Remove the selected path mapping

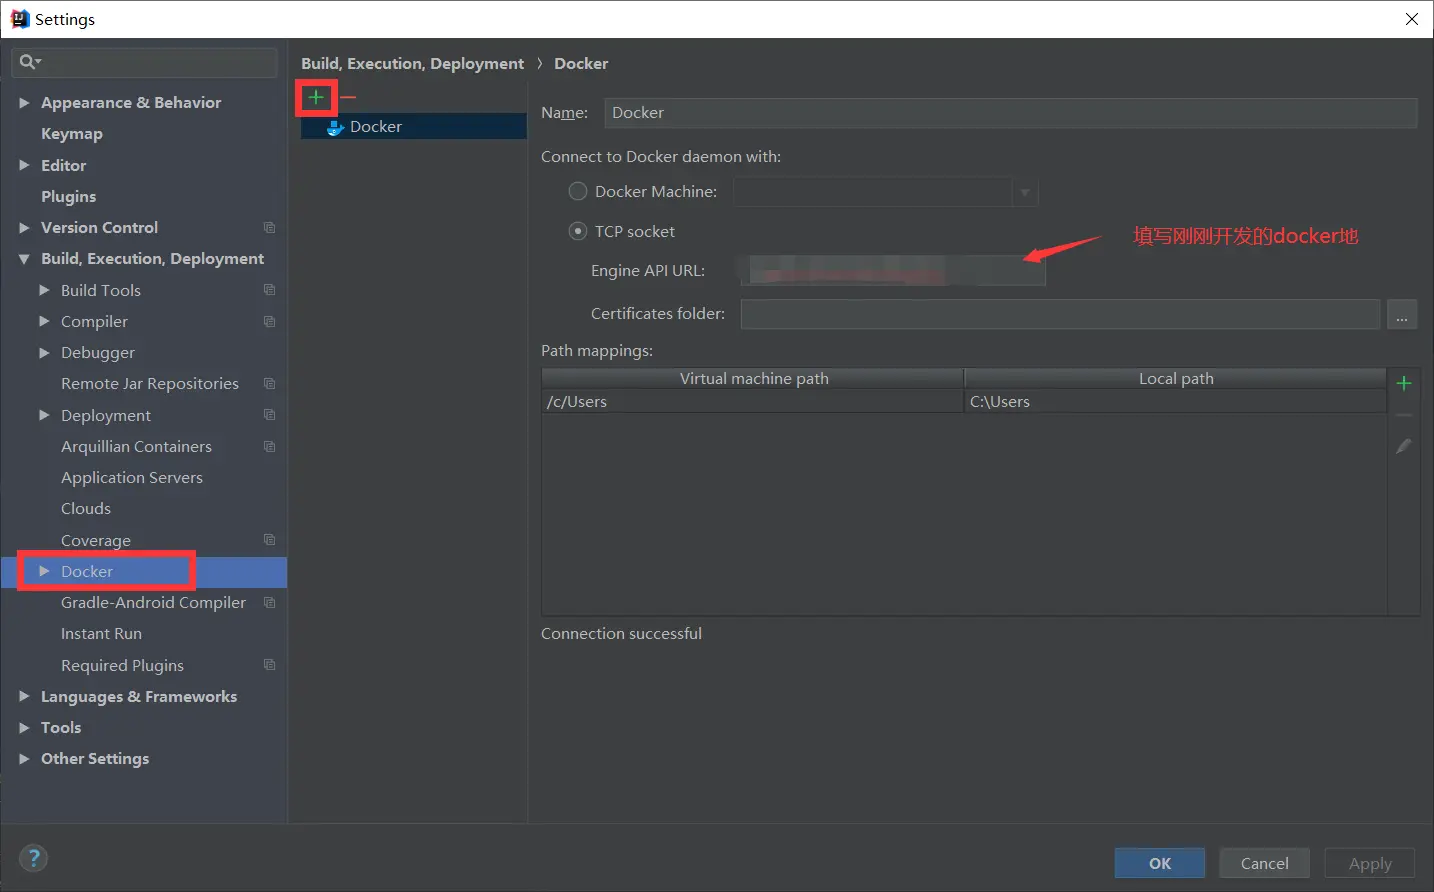(1403, 415)
